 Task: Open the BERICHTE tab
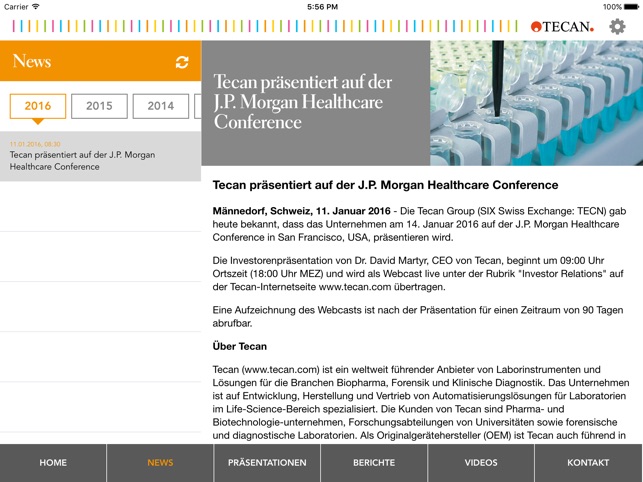click(374, 463)
